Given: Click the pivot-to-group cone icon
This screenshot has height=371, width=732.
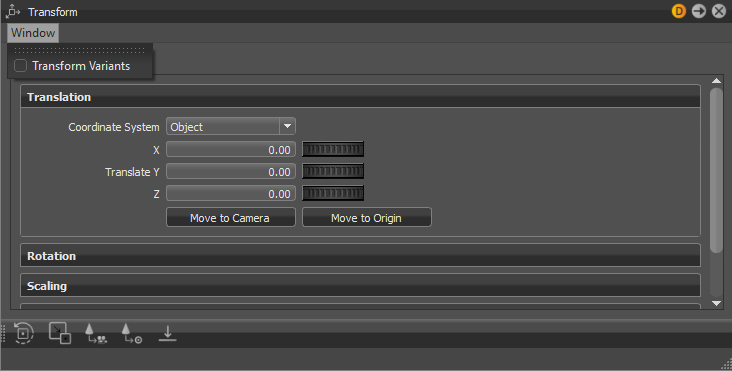Looking at the screenshot, I should pyautogui.click(x=95, y=333).
